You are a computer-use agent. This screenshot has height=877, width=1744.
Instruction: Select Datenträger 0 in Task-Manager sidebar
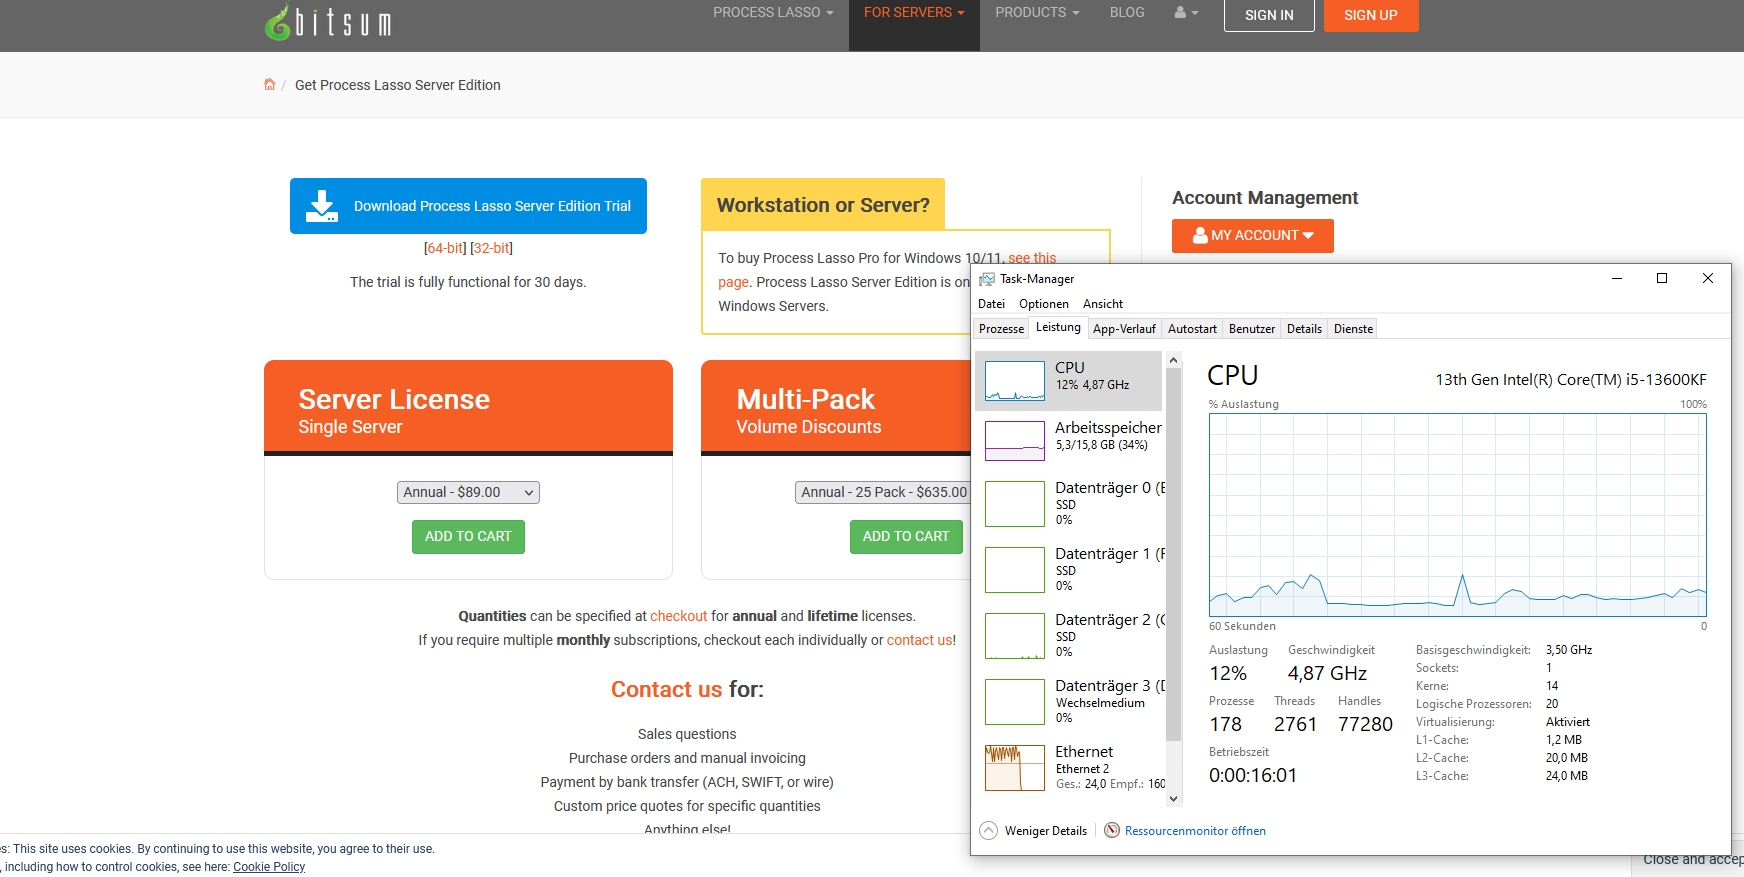coord(1070,503)
